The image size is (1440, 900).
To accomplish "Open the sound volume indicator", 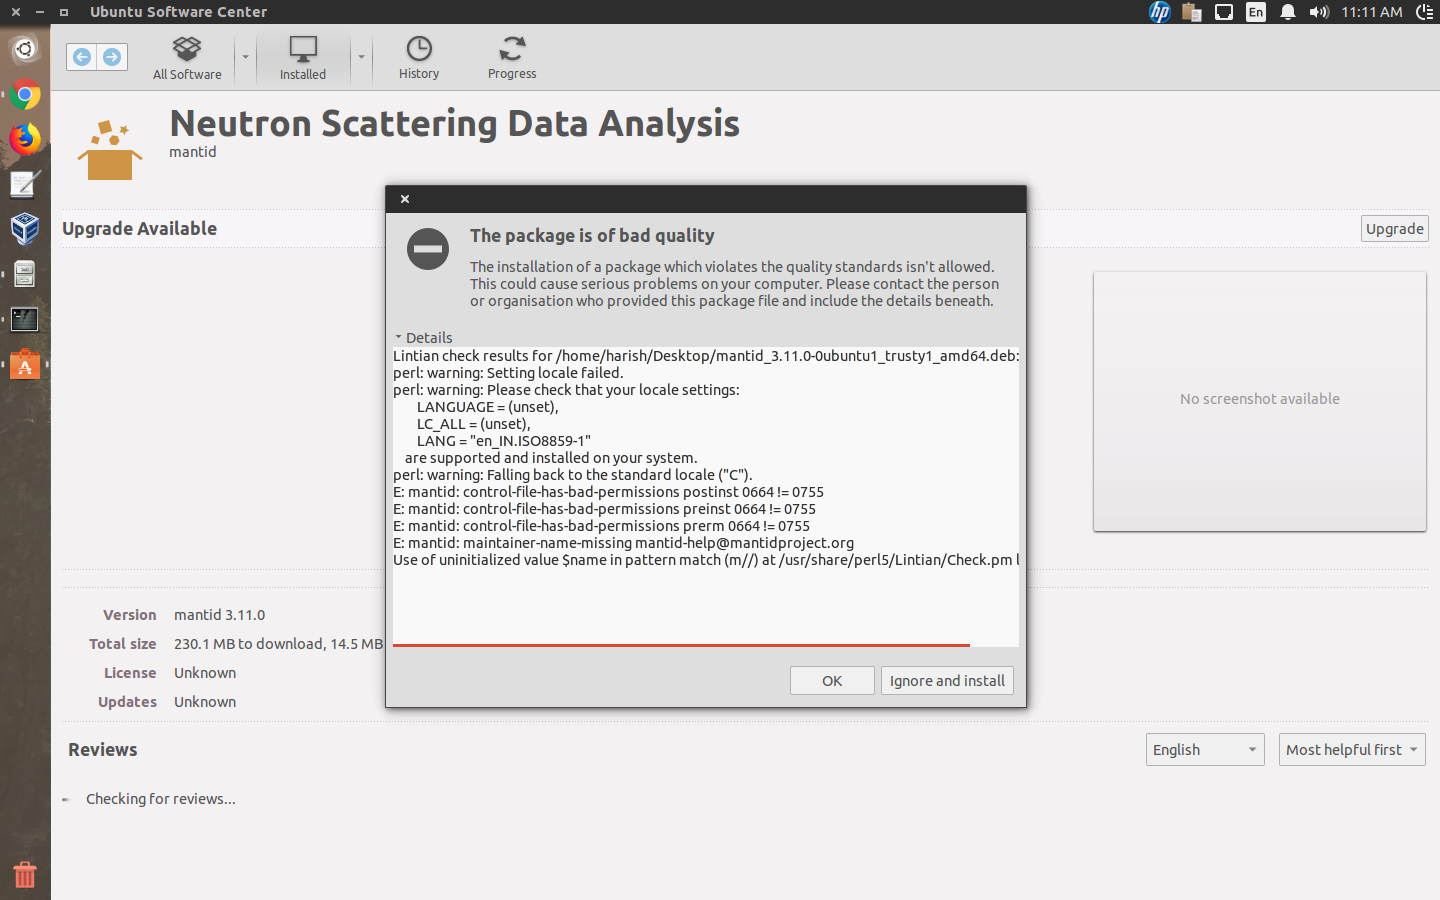I will pyautogui.click(x=1319, y=12).
